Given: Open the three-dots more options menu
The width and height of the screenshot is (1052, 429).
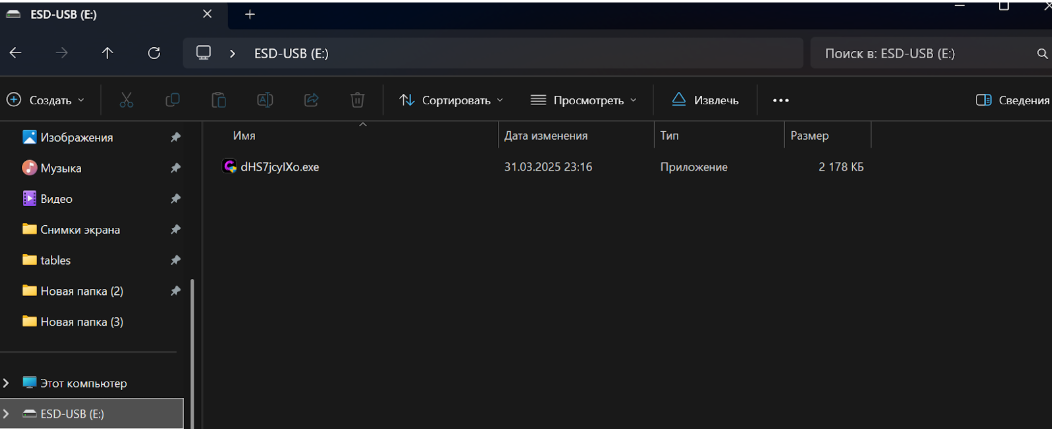Looking at the screenshot, I should tap(781, 100).
